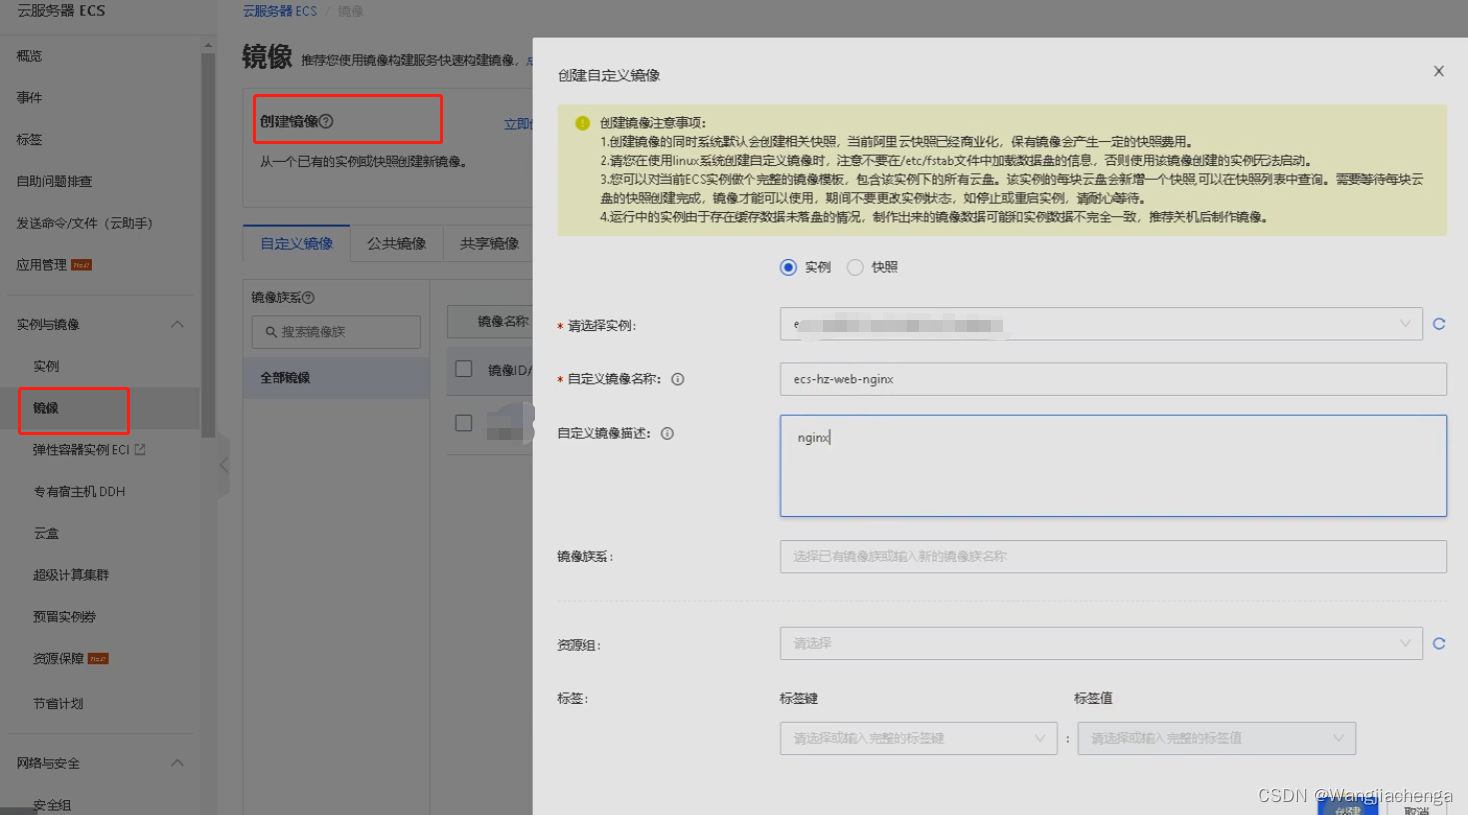Open 云服务器 ECS breadcrumb link
This screenshot has width=1468, height=815.
point(280,11)
